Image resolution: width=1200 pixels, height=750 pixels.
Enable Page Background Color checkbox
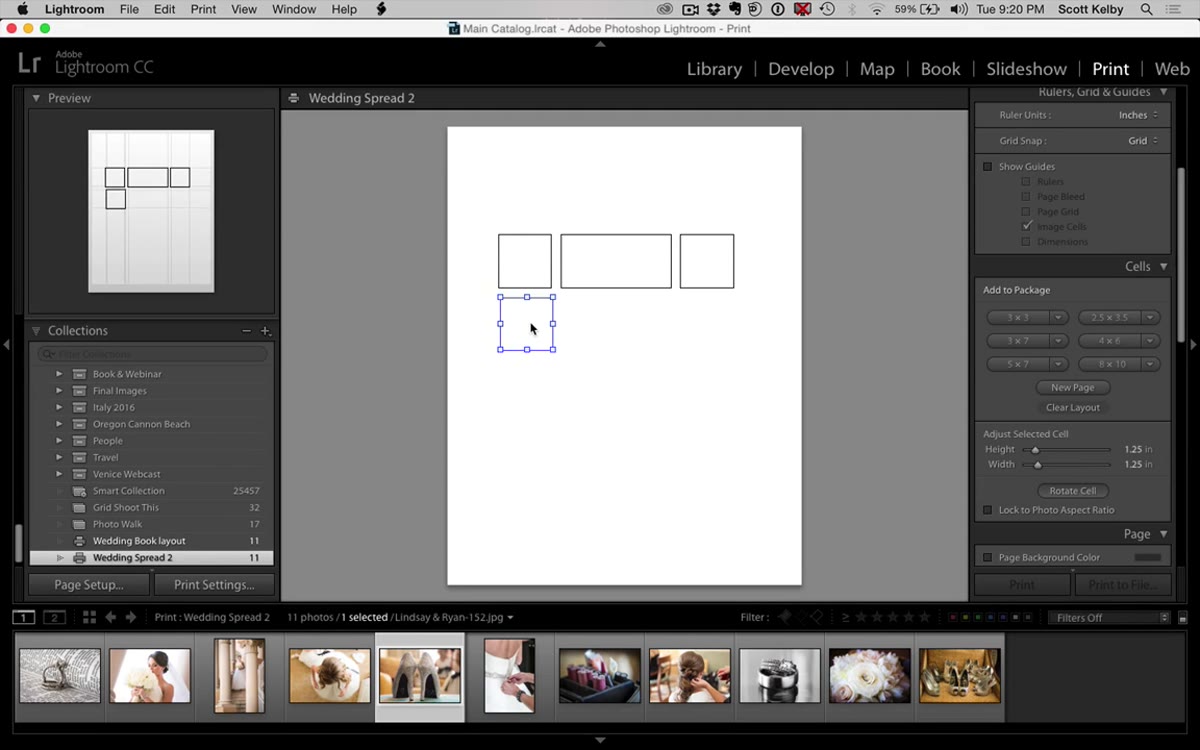pyautogui.click(x=987, y=557)
